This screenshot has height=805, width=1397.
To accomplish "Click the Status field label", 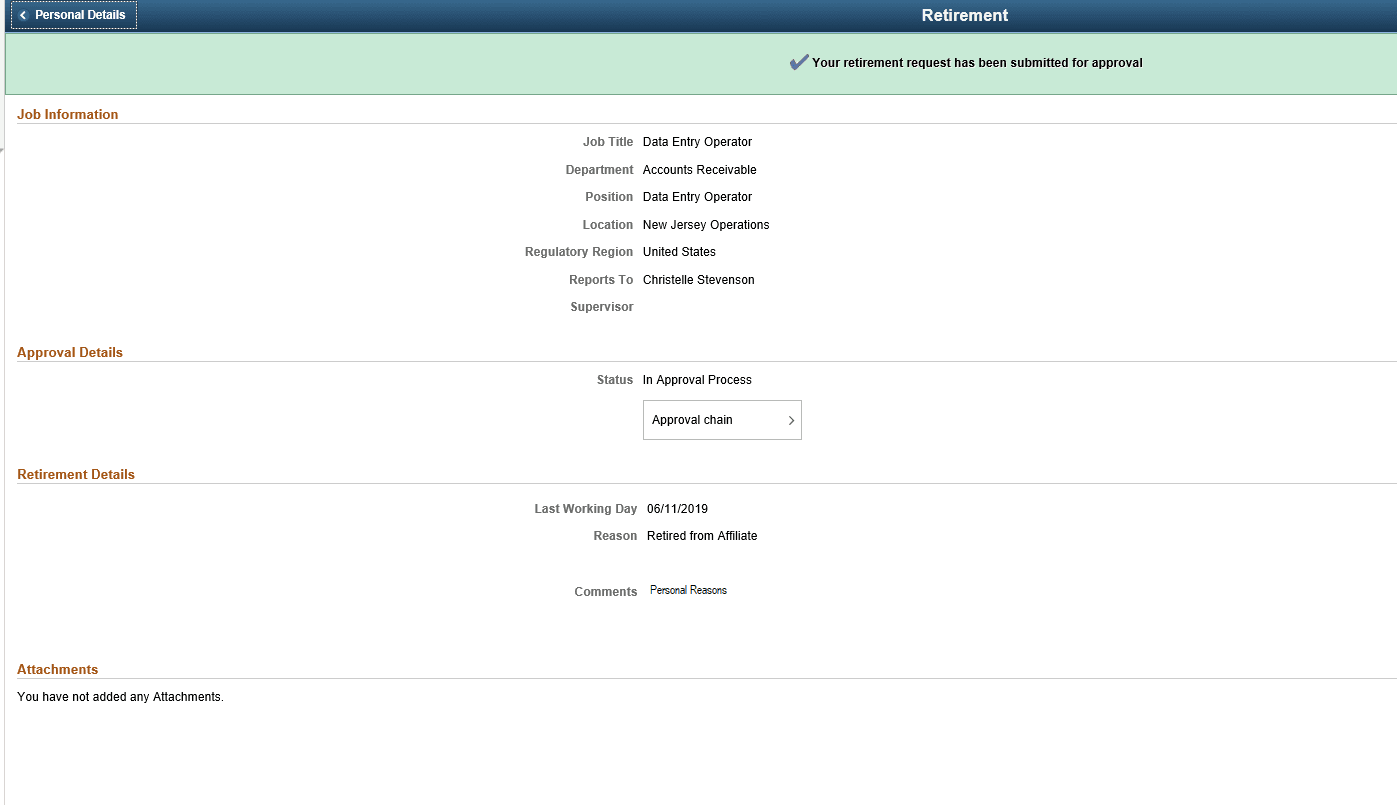I will [615, 380].
